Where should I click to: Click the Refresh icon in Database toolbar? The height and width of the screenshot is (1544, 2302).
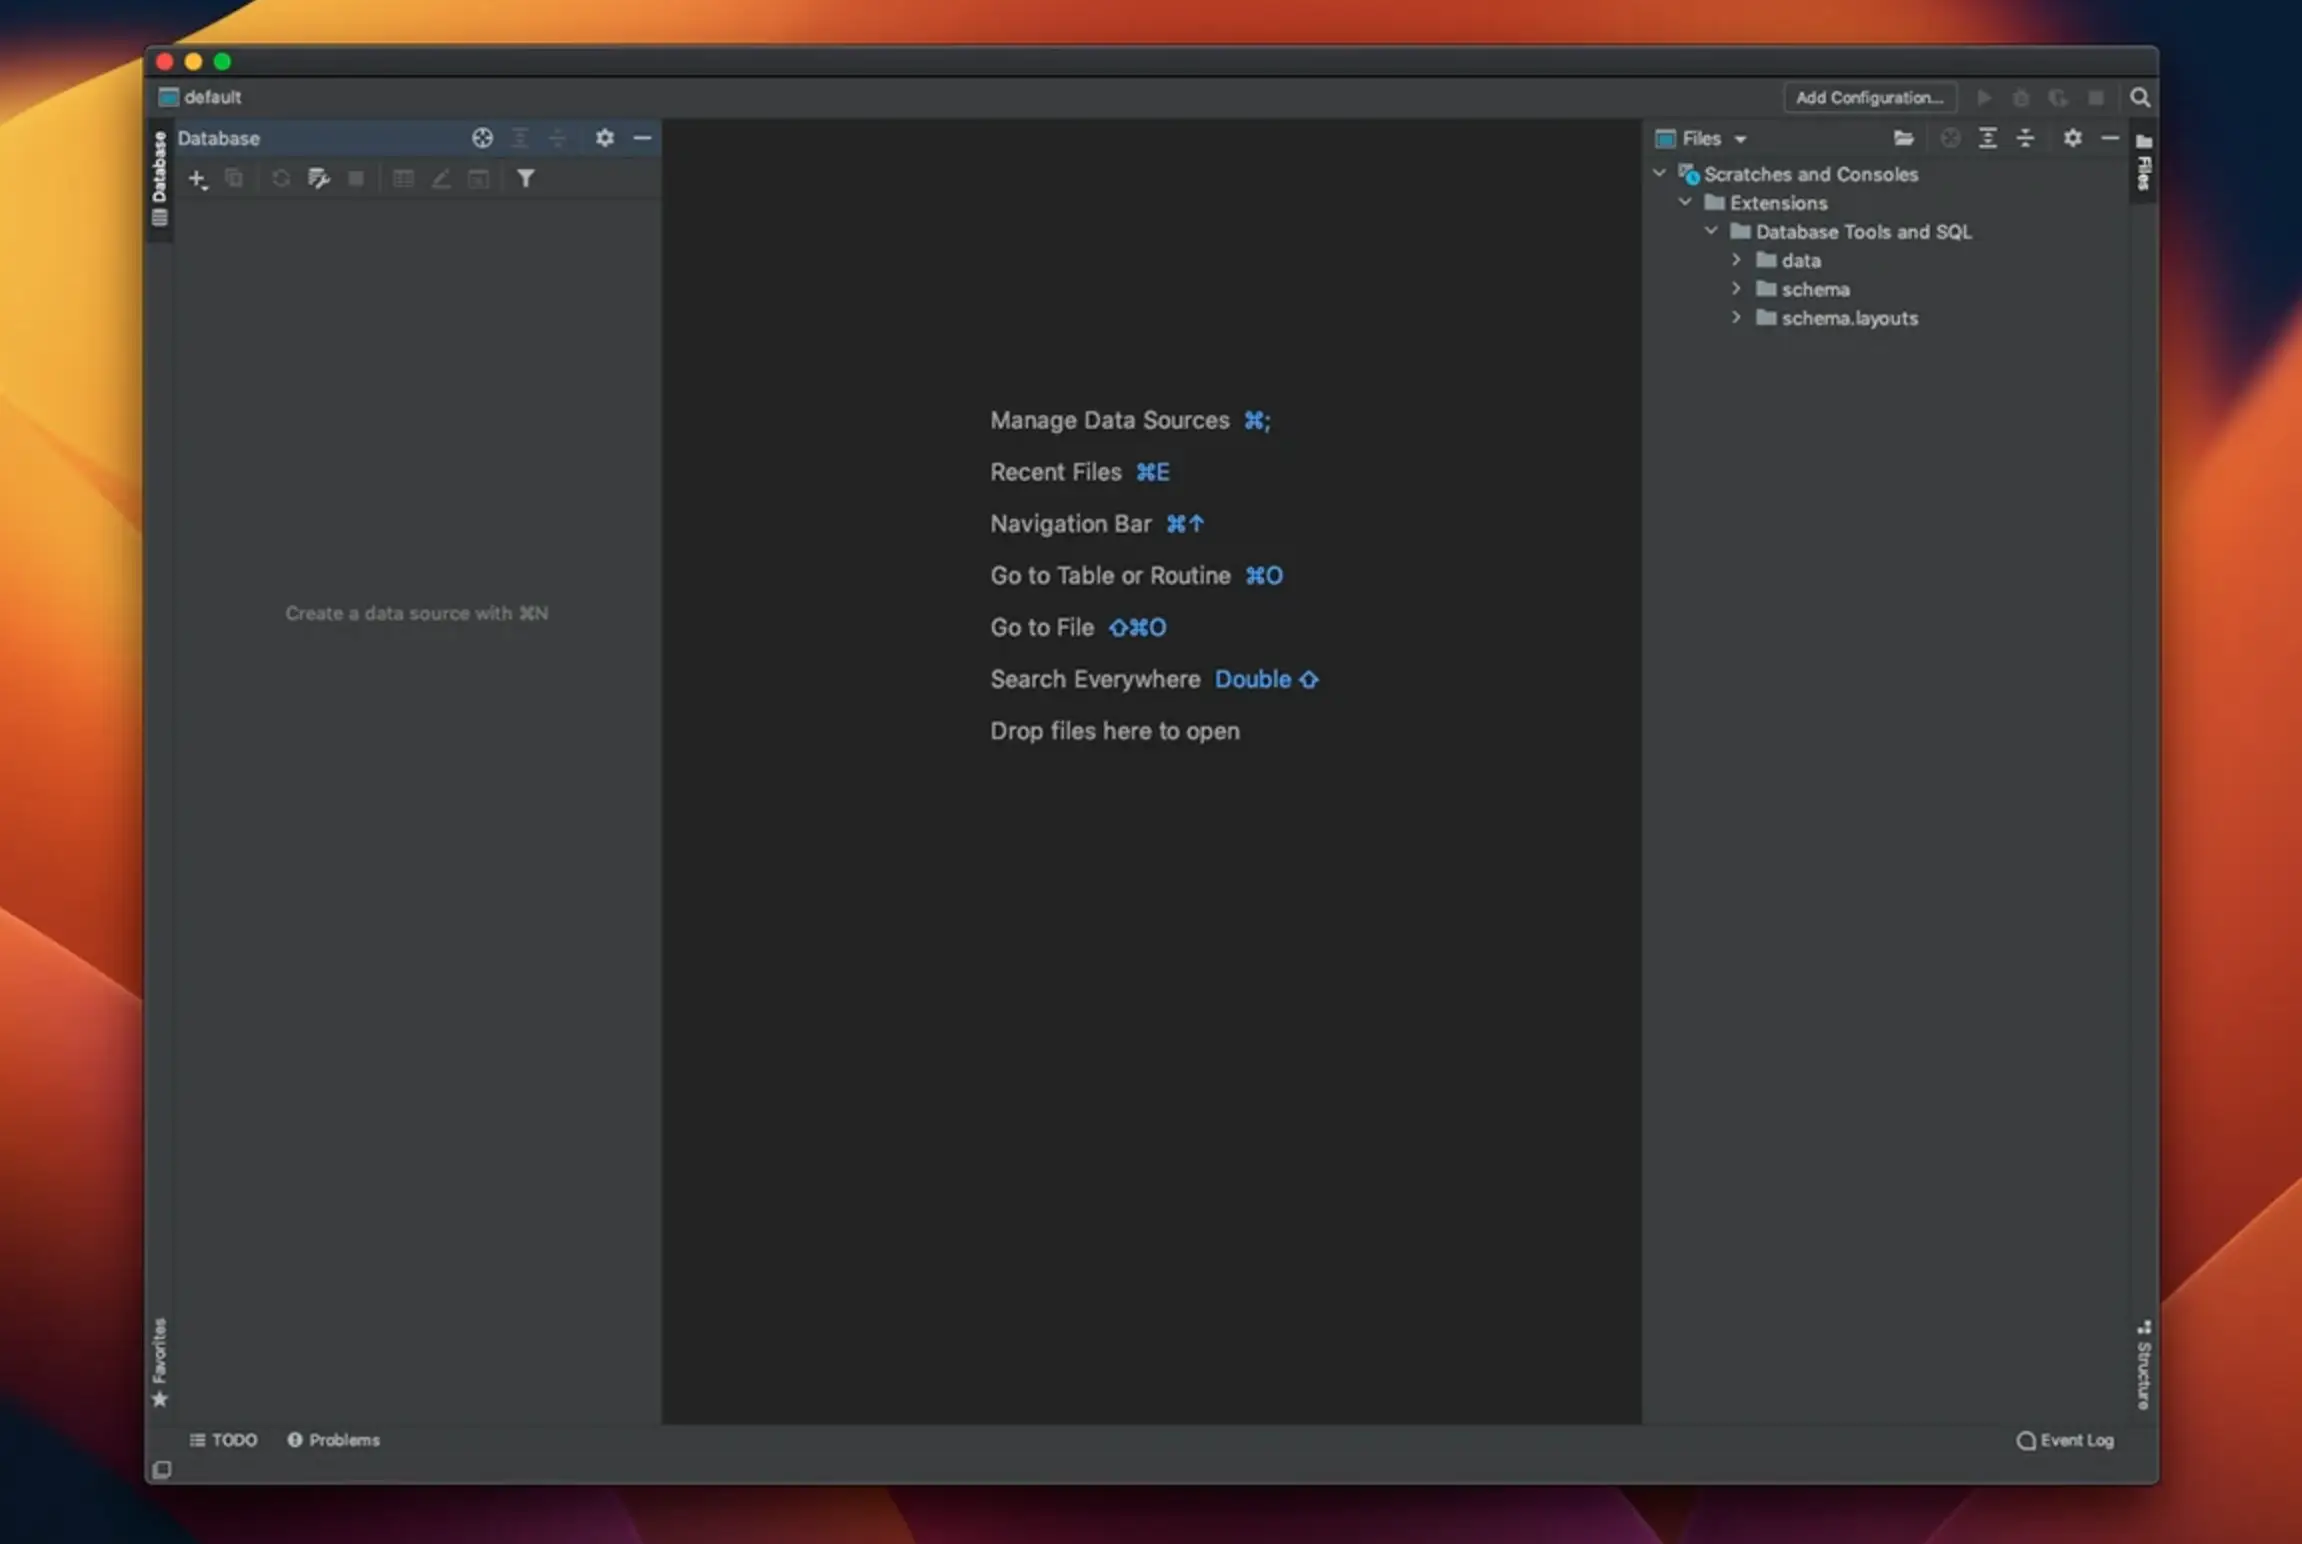click(281, 179)
